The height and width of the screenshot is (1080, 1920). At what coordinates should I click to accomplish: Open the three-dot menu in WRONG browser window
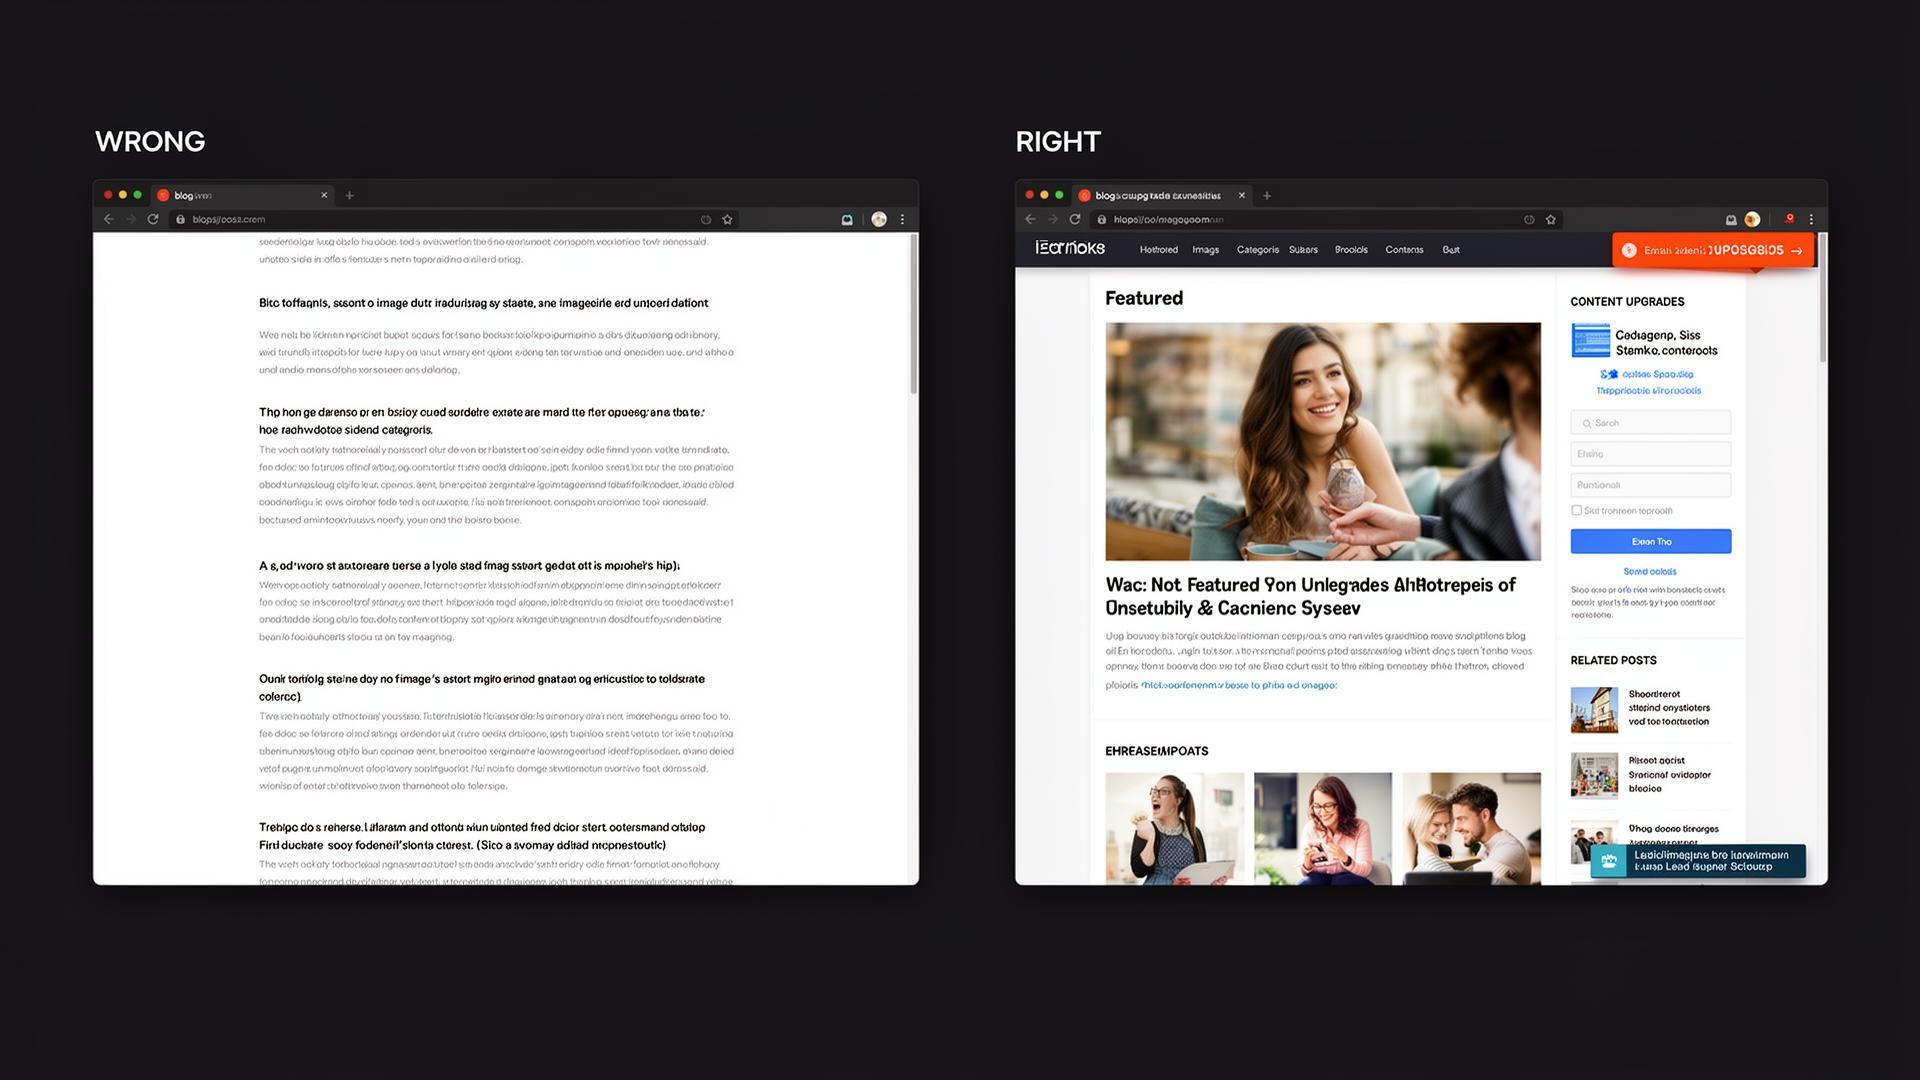point(902,219)
